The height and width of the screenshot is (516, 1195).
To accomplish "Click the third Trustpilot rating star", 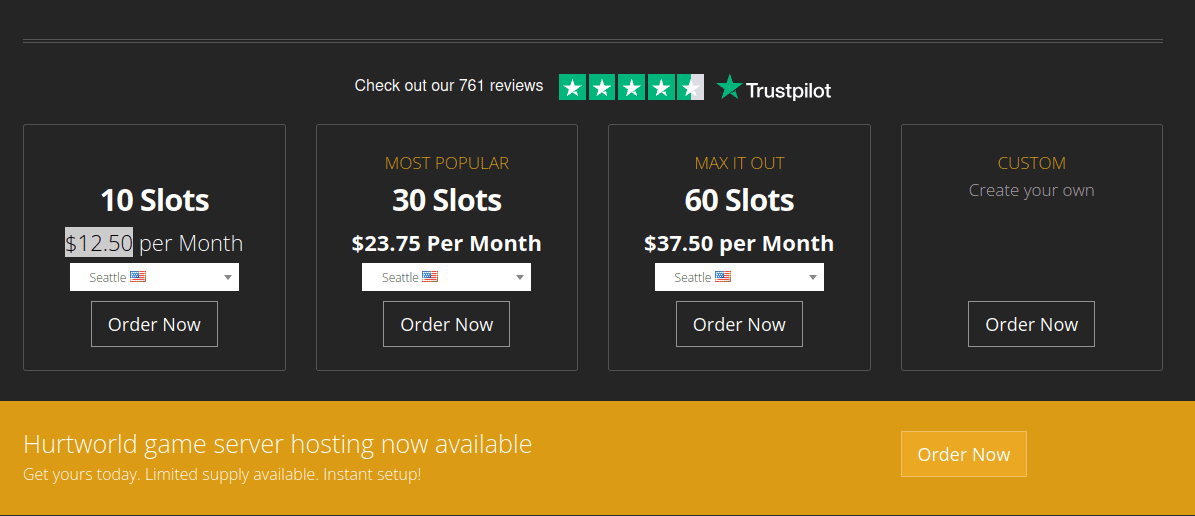I will 631,88.
